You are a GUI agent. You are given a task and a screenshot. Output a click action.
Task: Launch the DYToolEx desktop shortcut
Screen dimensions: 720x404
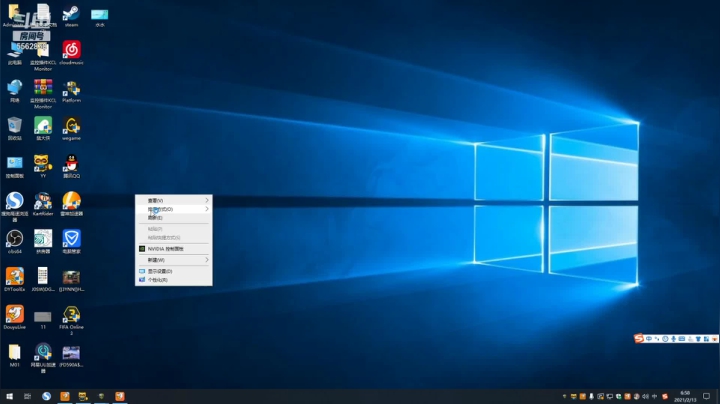tap(15, 280)
